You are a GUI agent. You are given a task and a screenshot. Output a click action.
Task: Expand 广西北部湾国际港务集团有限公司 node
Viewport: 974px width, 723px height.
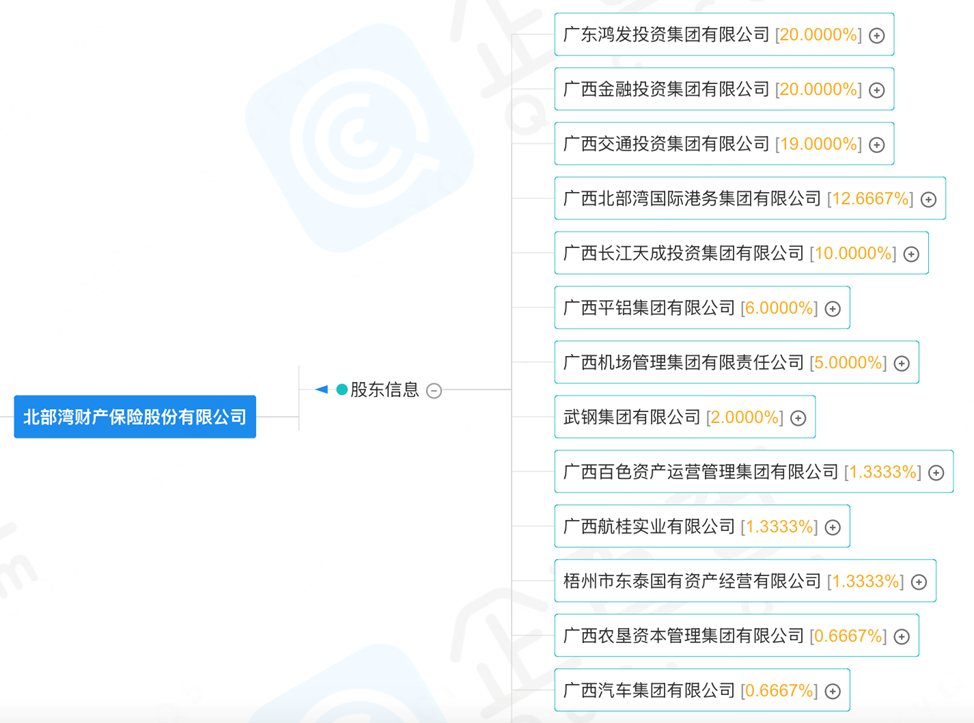coord(928,198)
